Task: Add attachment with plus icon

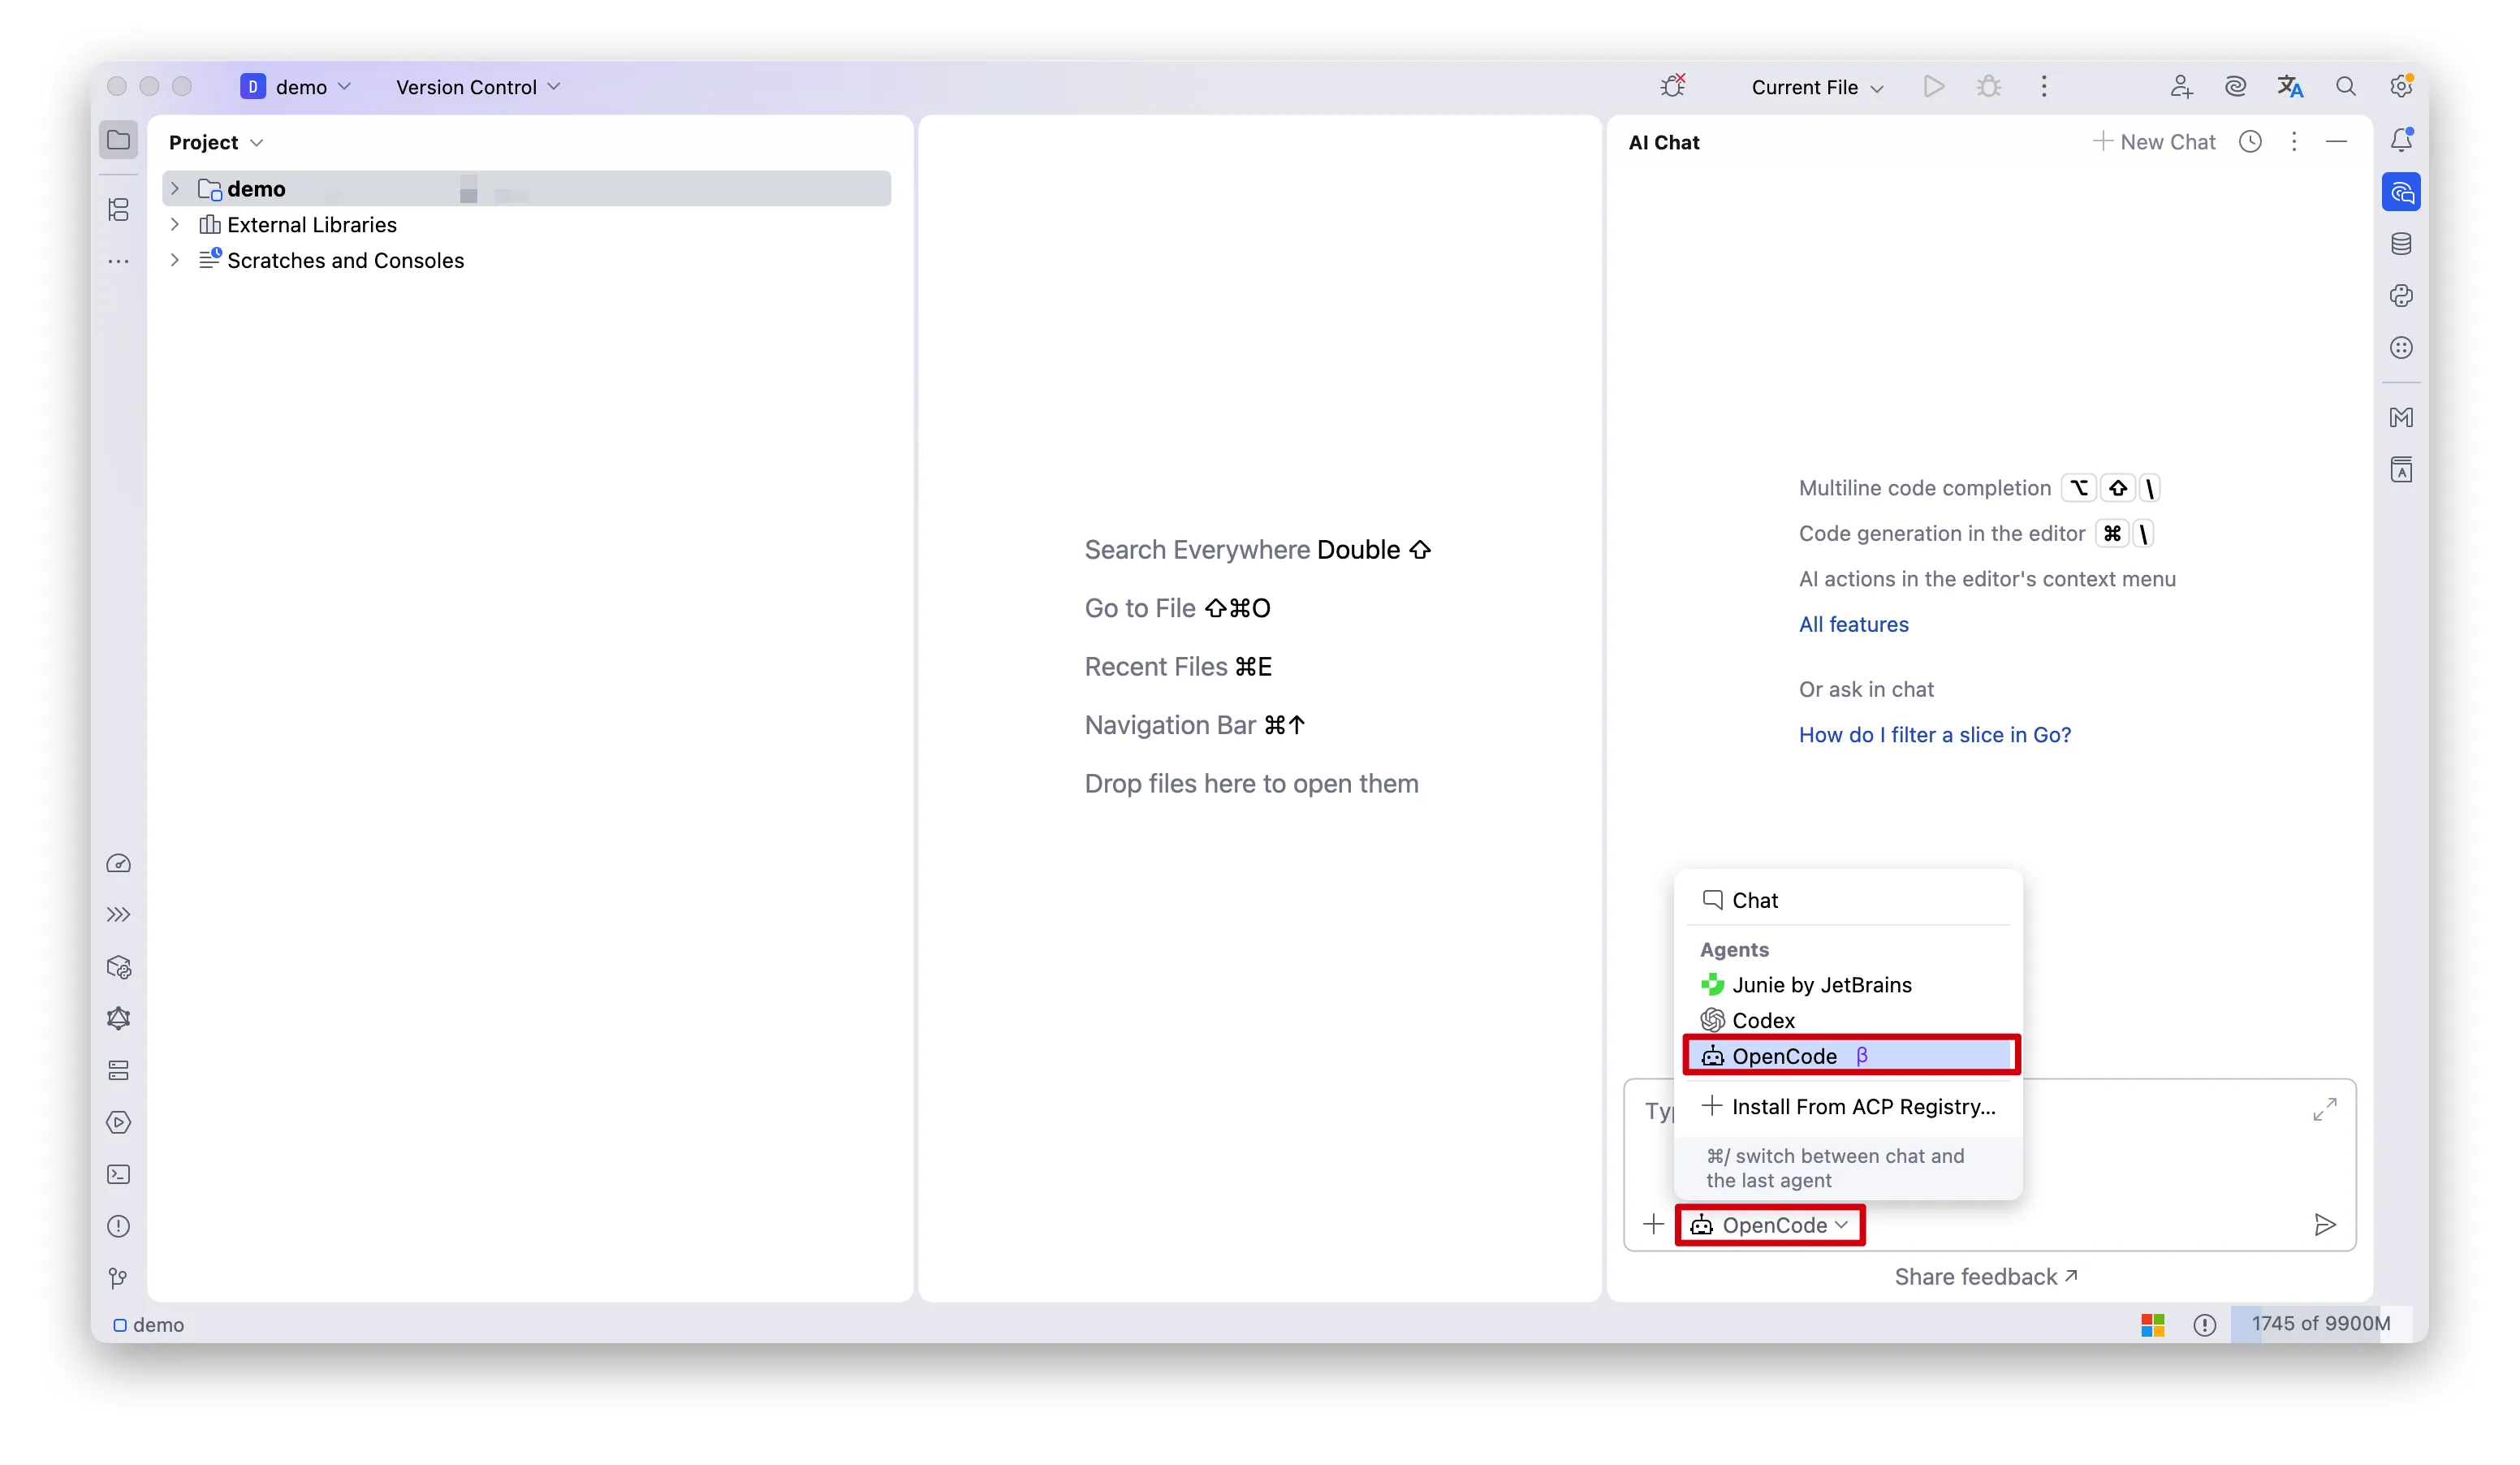Action: (1653, 1224)
